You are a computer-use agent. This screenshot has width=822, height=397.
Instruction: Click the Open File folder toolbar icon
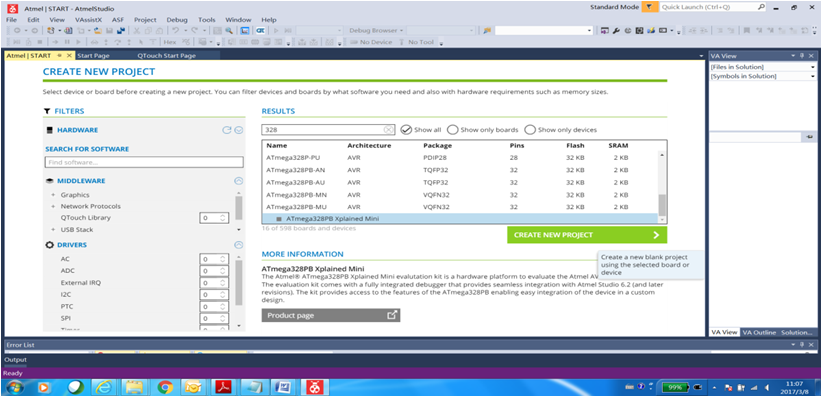coord(98,30)
